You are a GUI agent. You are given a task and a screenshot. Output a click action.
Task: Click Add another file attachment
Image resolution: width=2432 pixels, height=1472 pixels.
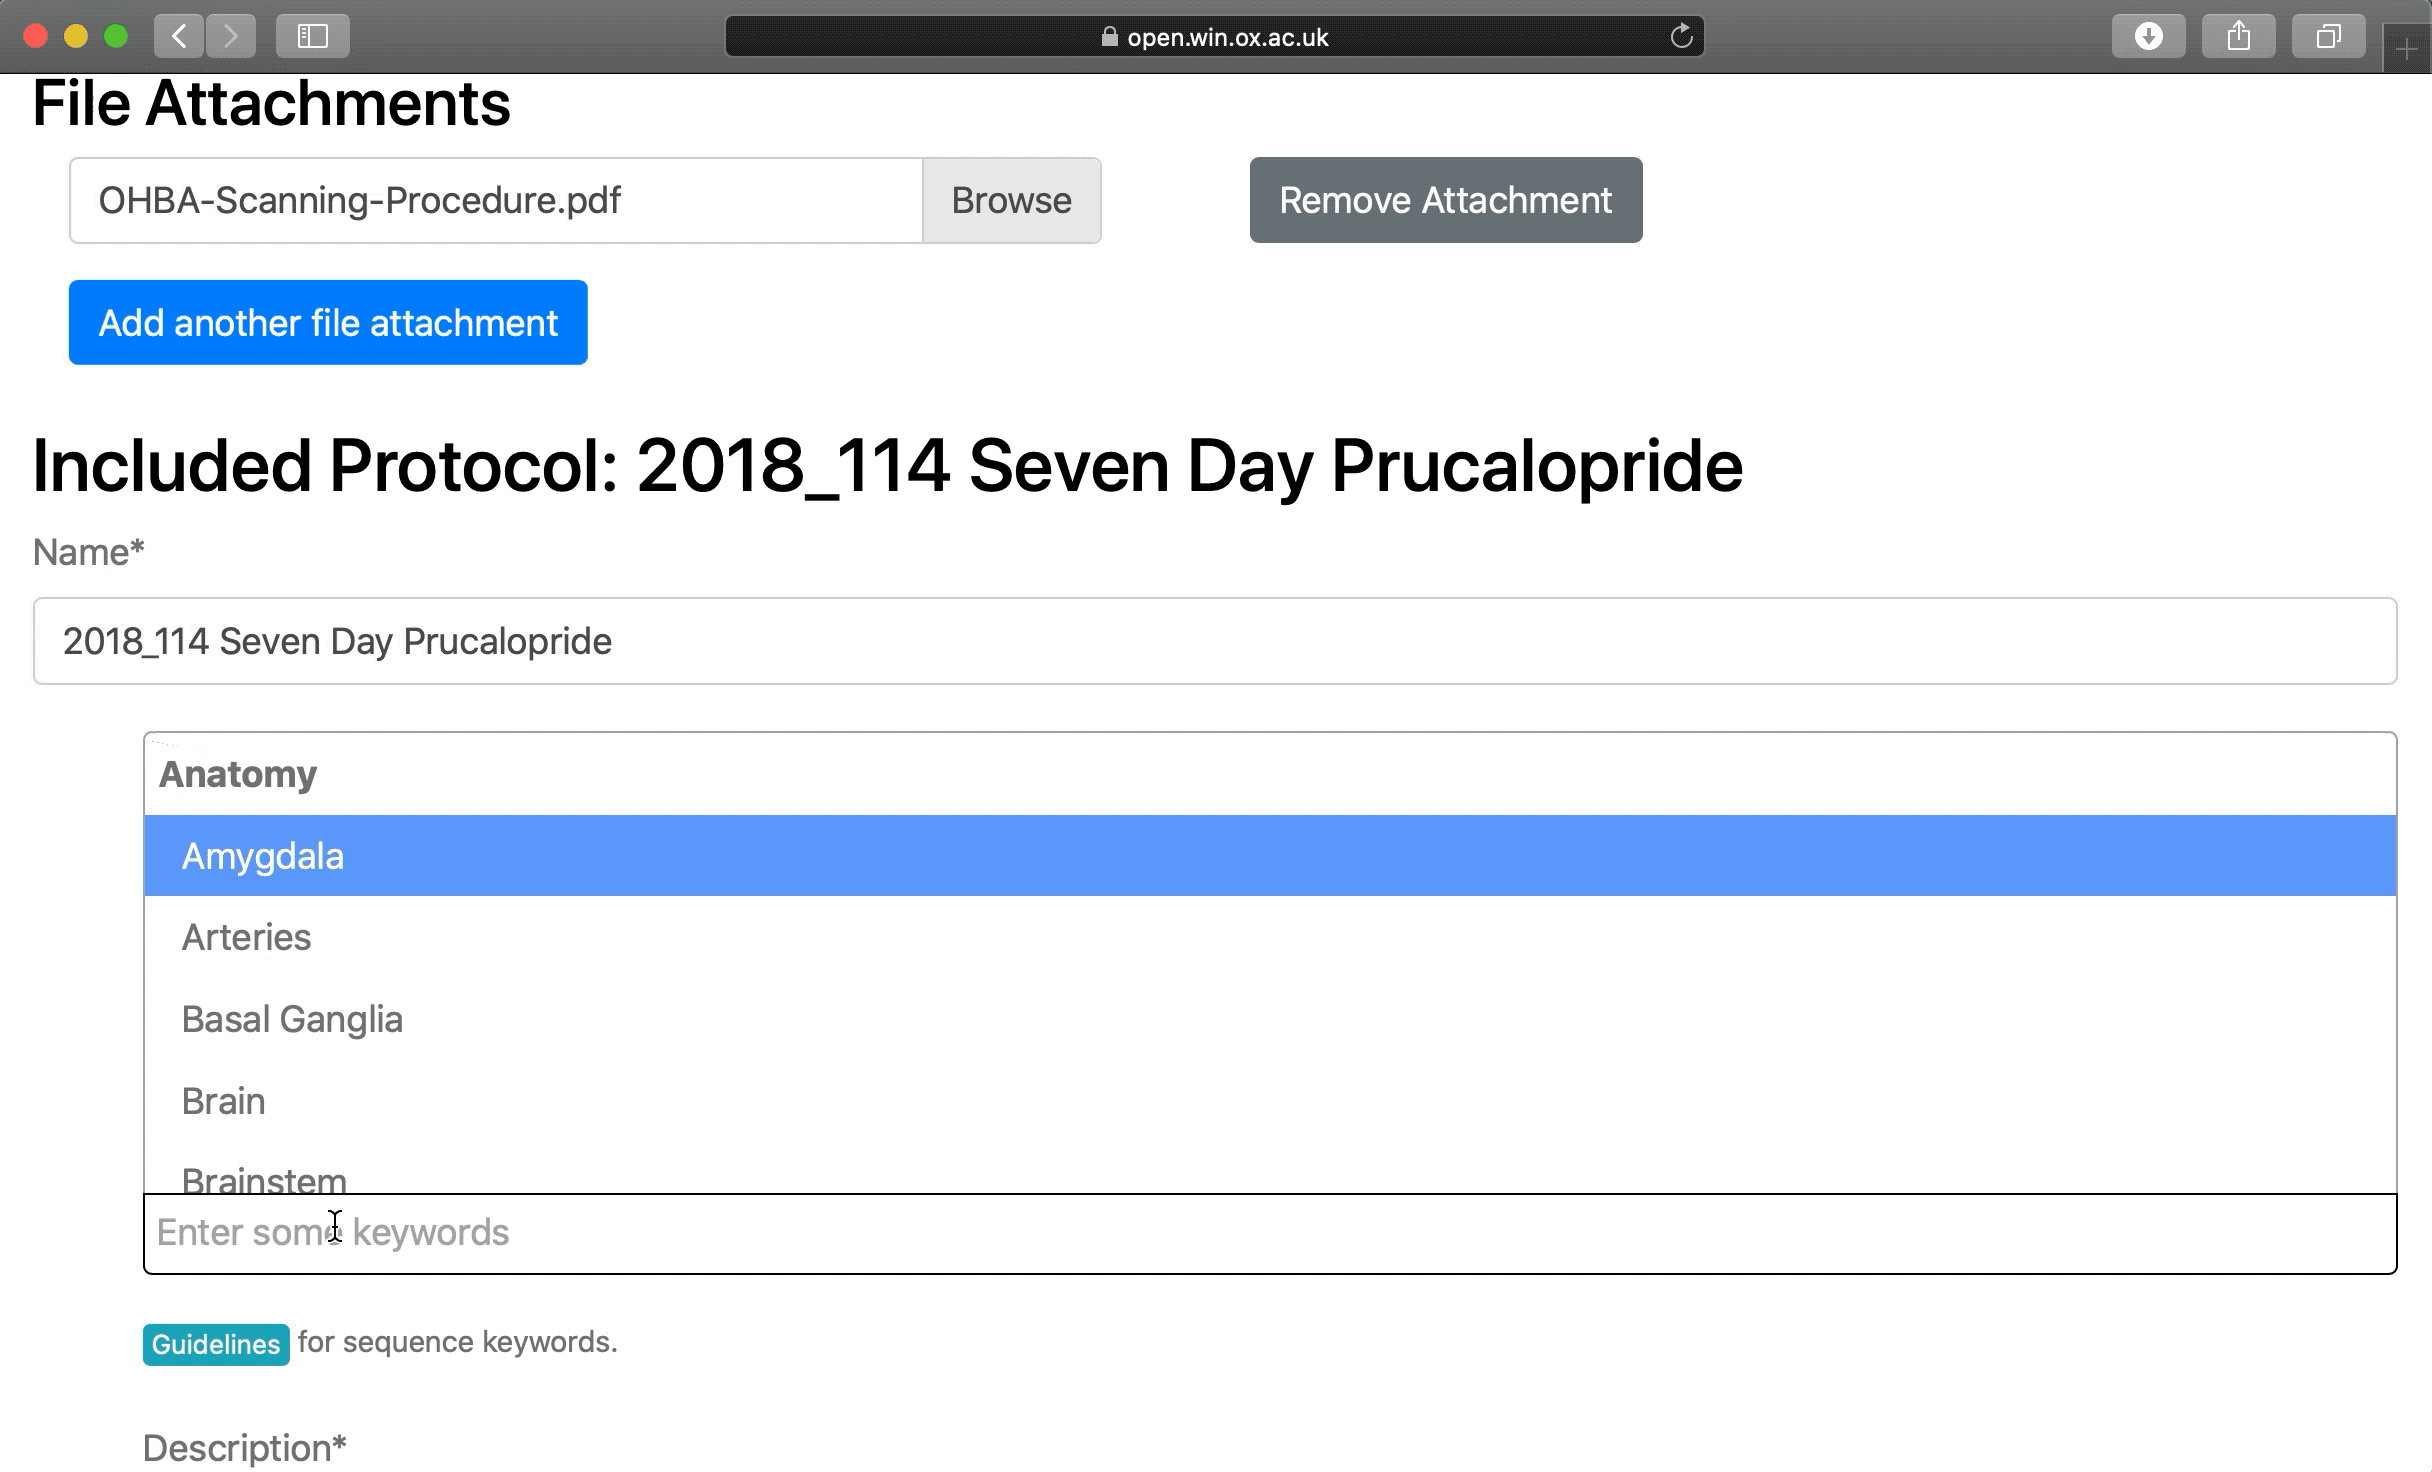pyautogui.click(x=328, y=323)
